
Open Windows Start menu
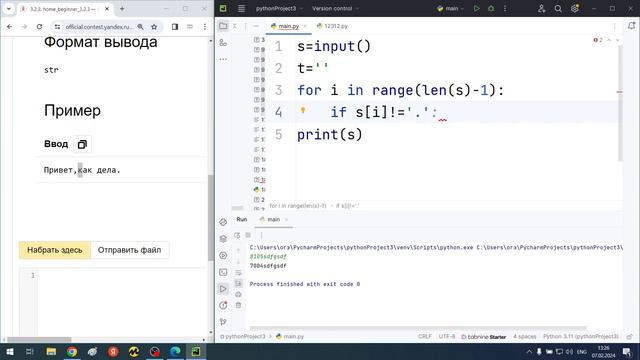pos(9,351)
